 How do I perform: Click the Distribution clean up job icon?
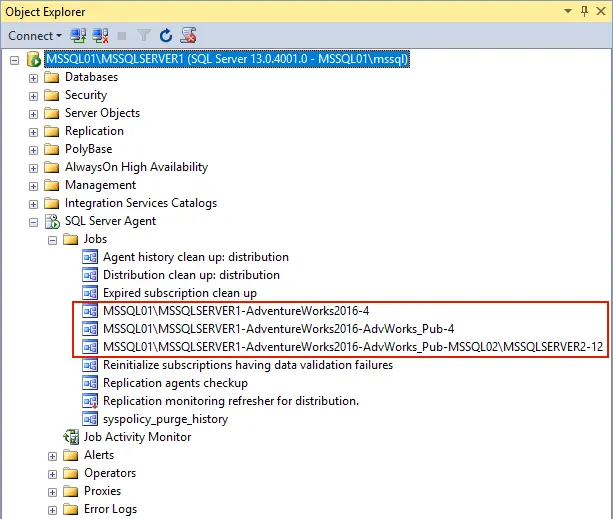90,275
